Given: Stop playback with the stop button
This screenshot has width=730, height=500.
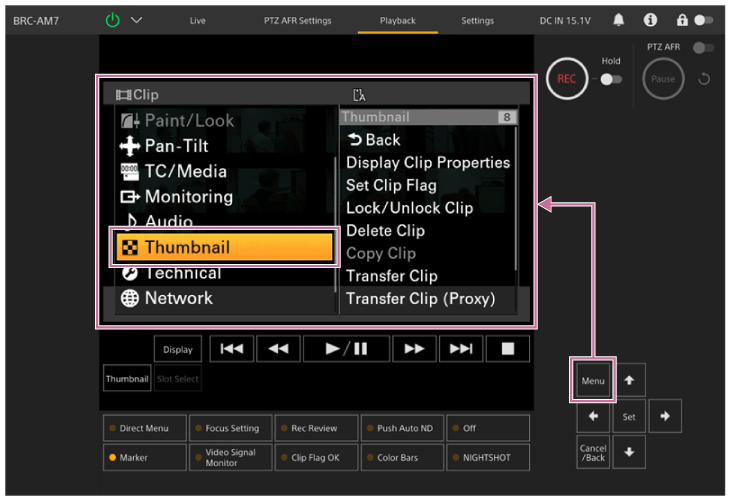Looking at the screenshot, I should point(508,348).
